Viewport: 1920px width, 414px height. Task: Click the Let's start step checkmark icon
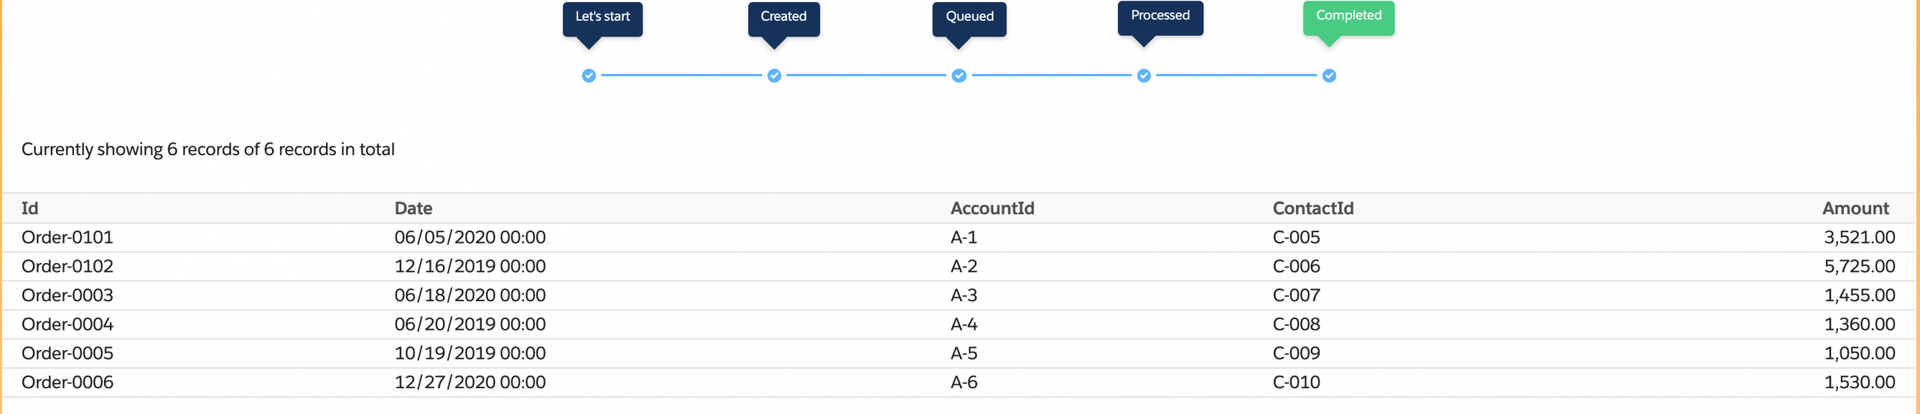point(589,76)
